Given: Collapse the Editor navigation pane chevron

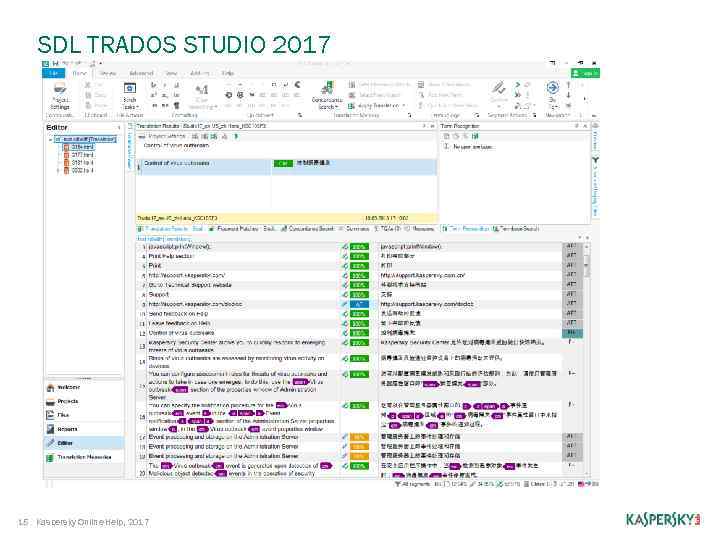Looking at the screenshot, I should pos(119,128).
